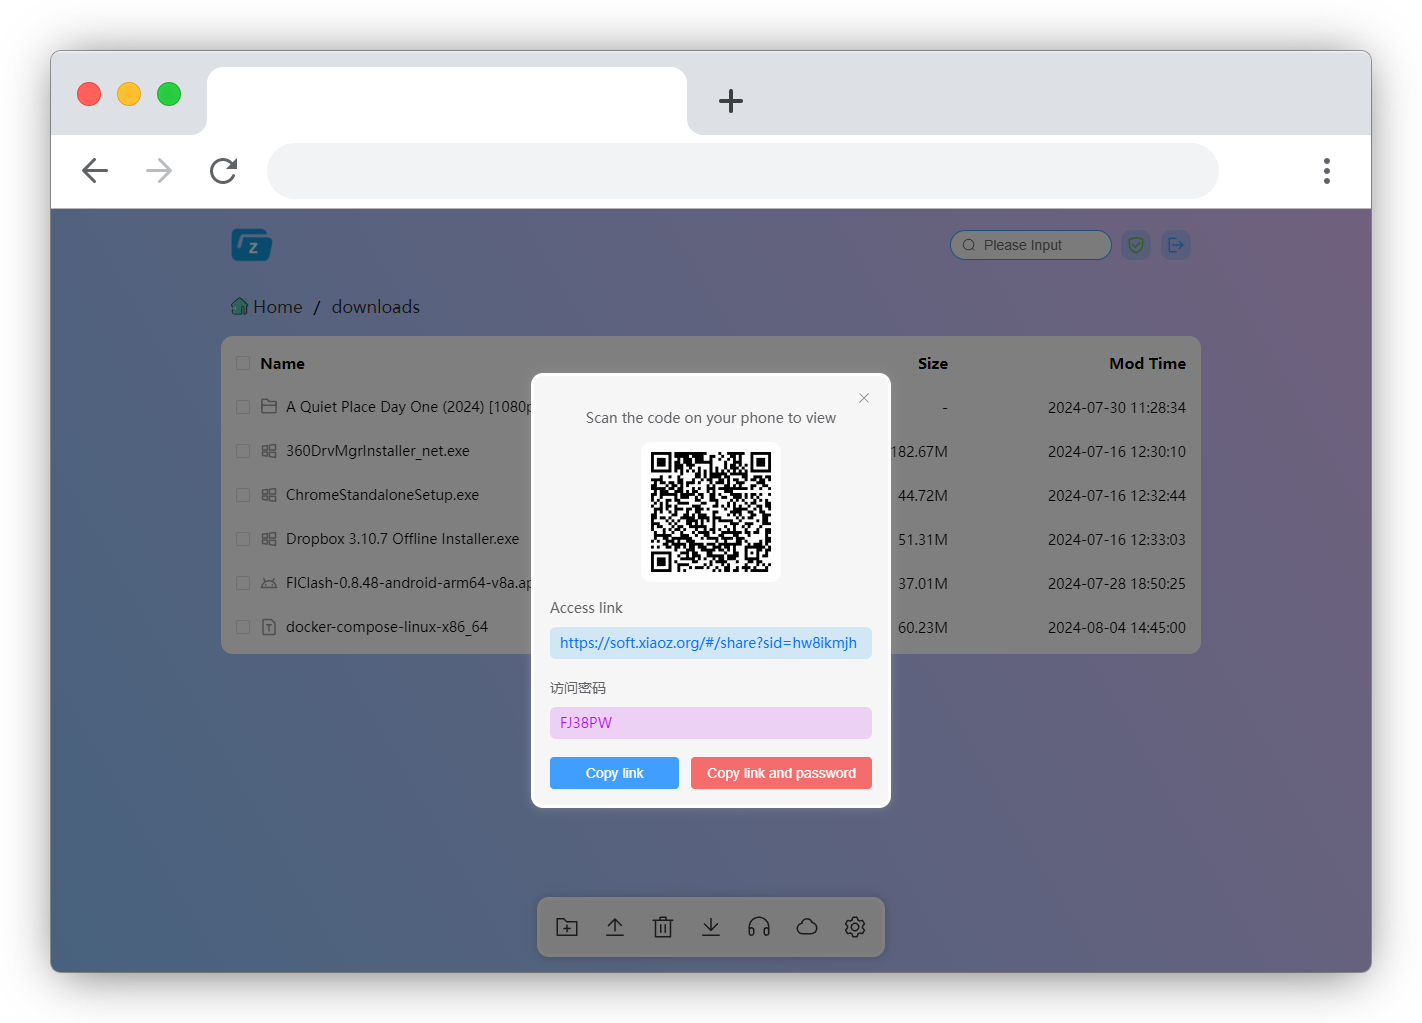Check the 360DrvMgrInstaller_net.exe checkbox
Viewport: 1422px width, 1023px height.
[243, 451]
